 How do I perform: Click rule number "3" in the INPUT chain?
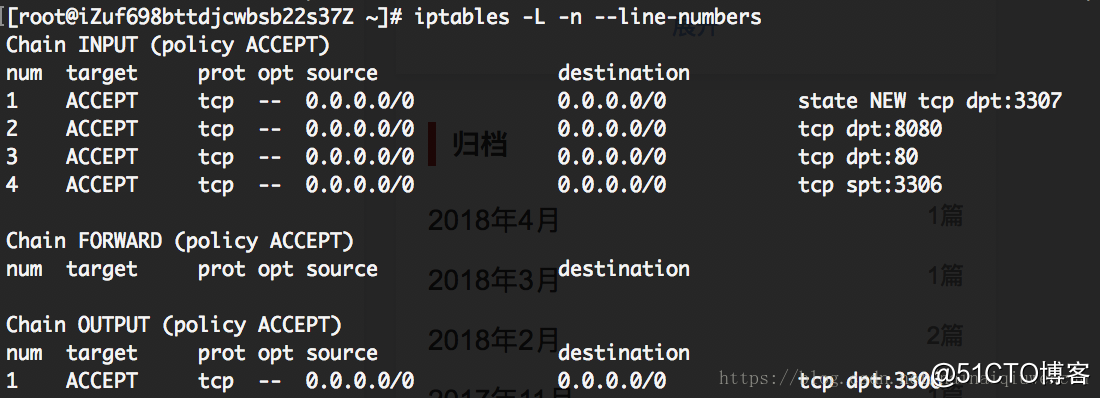click(x=12, y=157)
